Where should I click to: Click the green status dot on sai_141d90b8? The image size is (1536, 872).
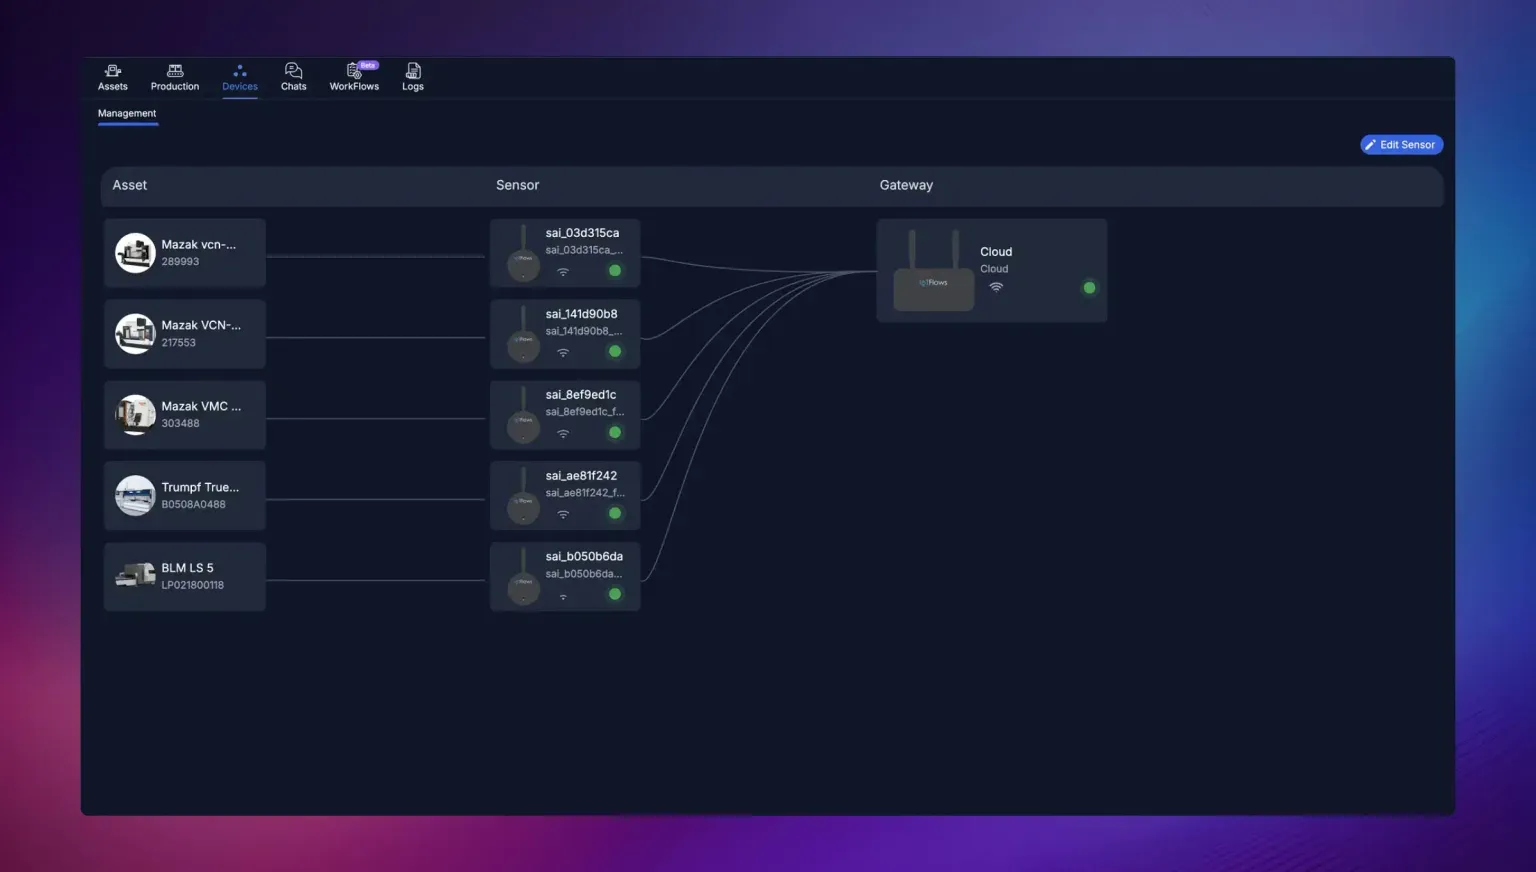[x=615, y=352]
